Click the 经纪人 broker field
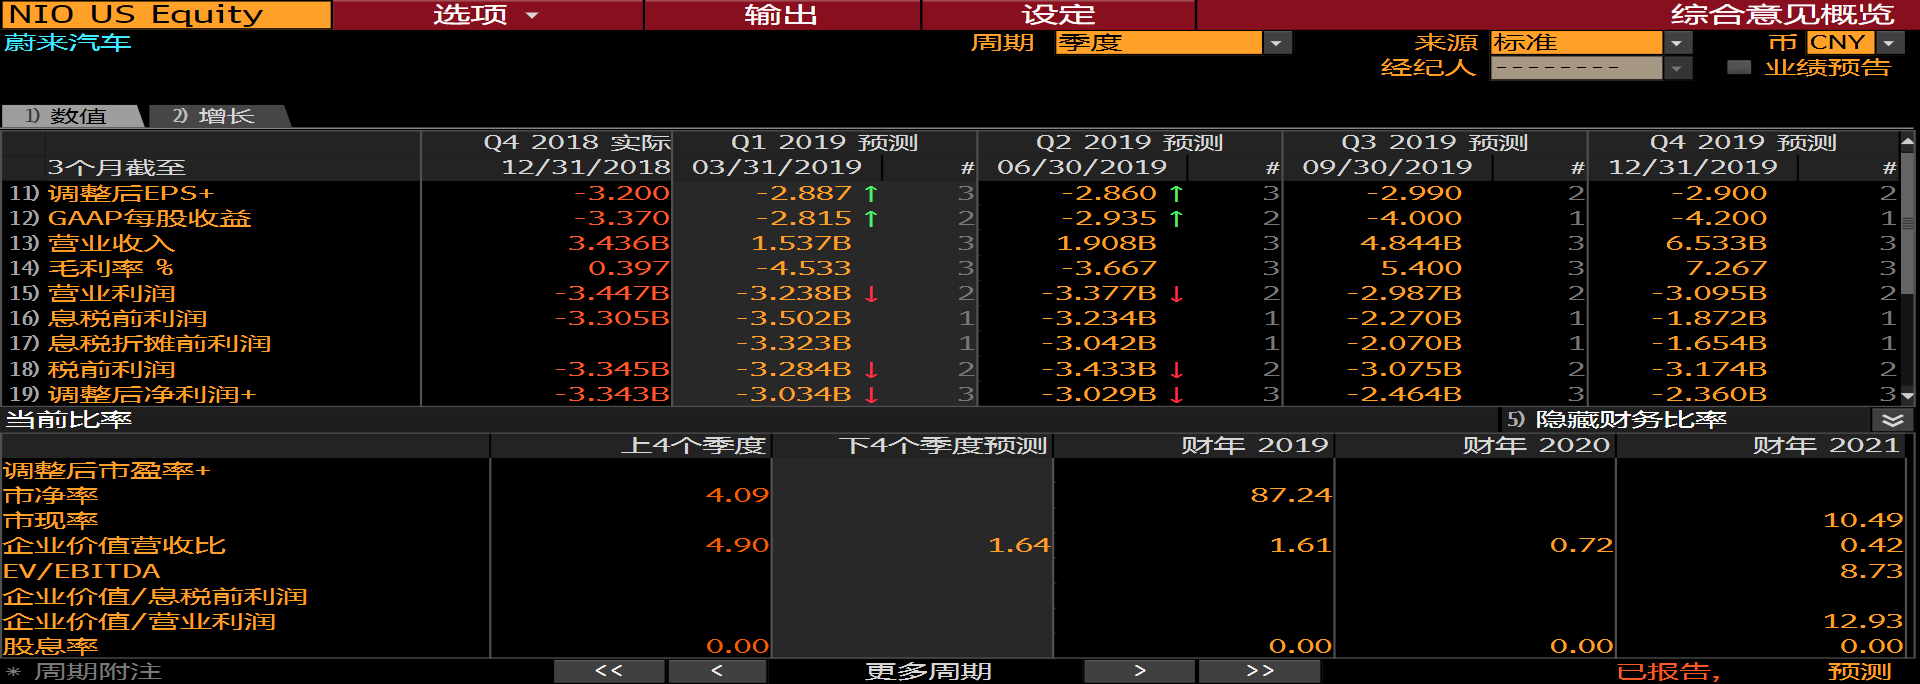This screenshot has height=684, width=1920. point(1577,68)
